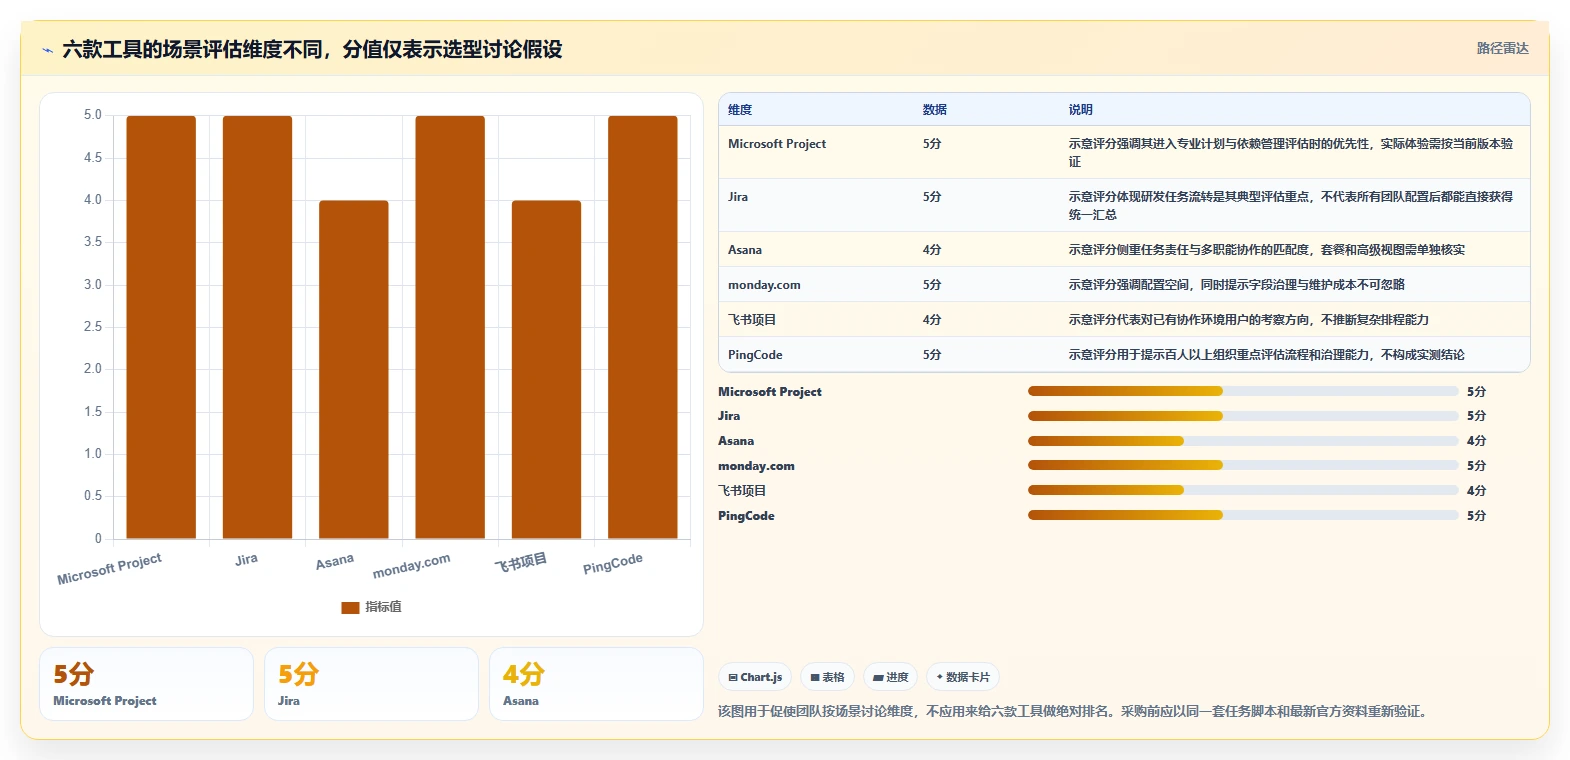Image resolution: width=1570 pixels, height=760 pixels.
Task: Click the Microsoft Project progress bar
Action: pyautogui.click(x=1243, y=391)
